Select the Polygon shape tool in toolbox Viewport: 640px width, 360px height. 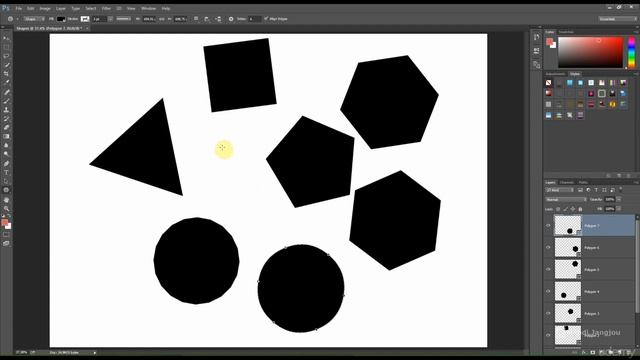[x=6, y=190]
